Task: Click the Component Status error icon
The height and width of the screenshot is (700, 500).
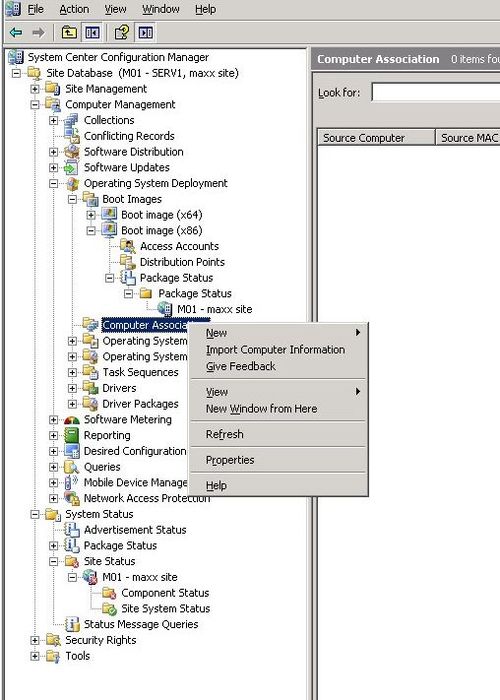Action: (109, 593)
